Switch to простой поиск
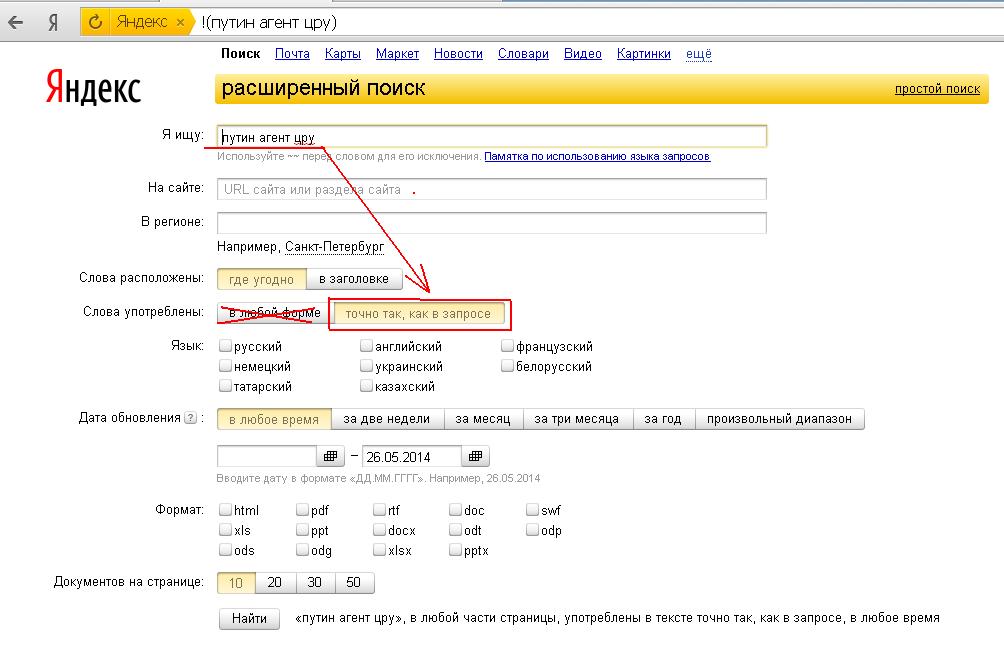Viewport: 1004px width, 663px height. point(937,89)
